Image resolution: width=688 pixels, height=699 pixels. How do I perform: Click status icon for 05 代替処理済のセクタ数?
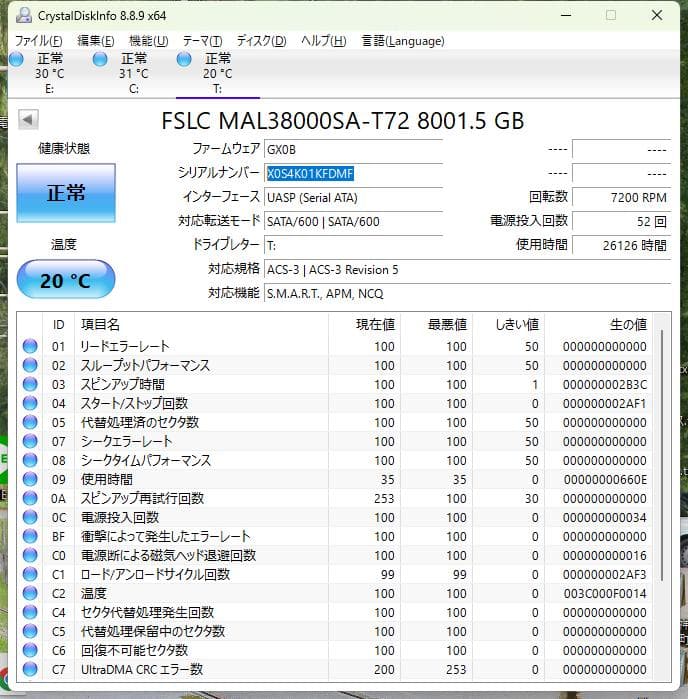(30, 422)
